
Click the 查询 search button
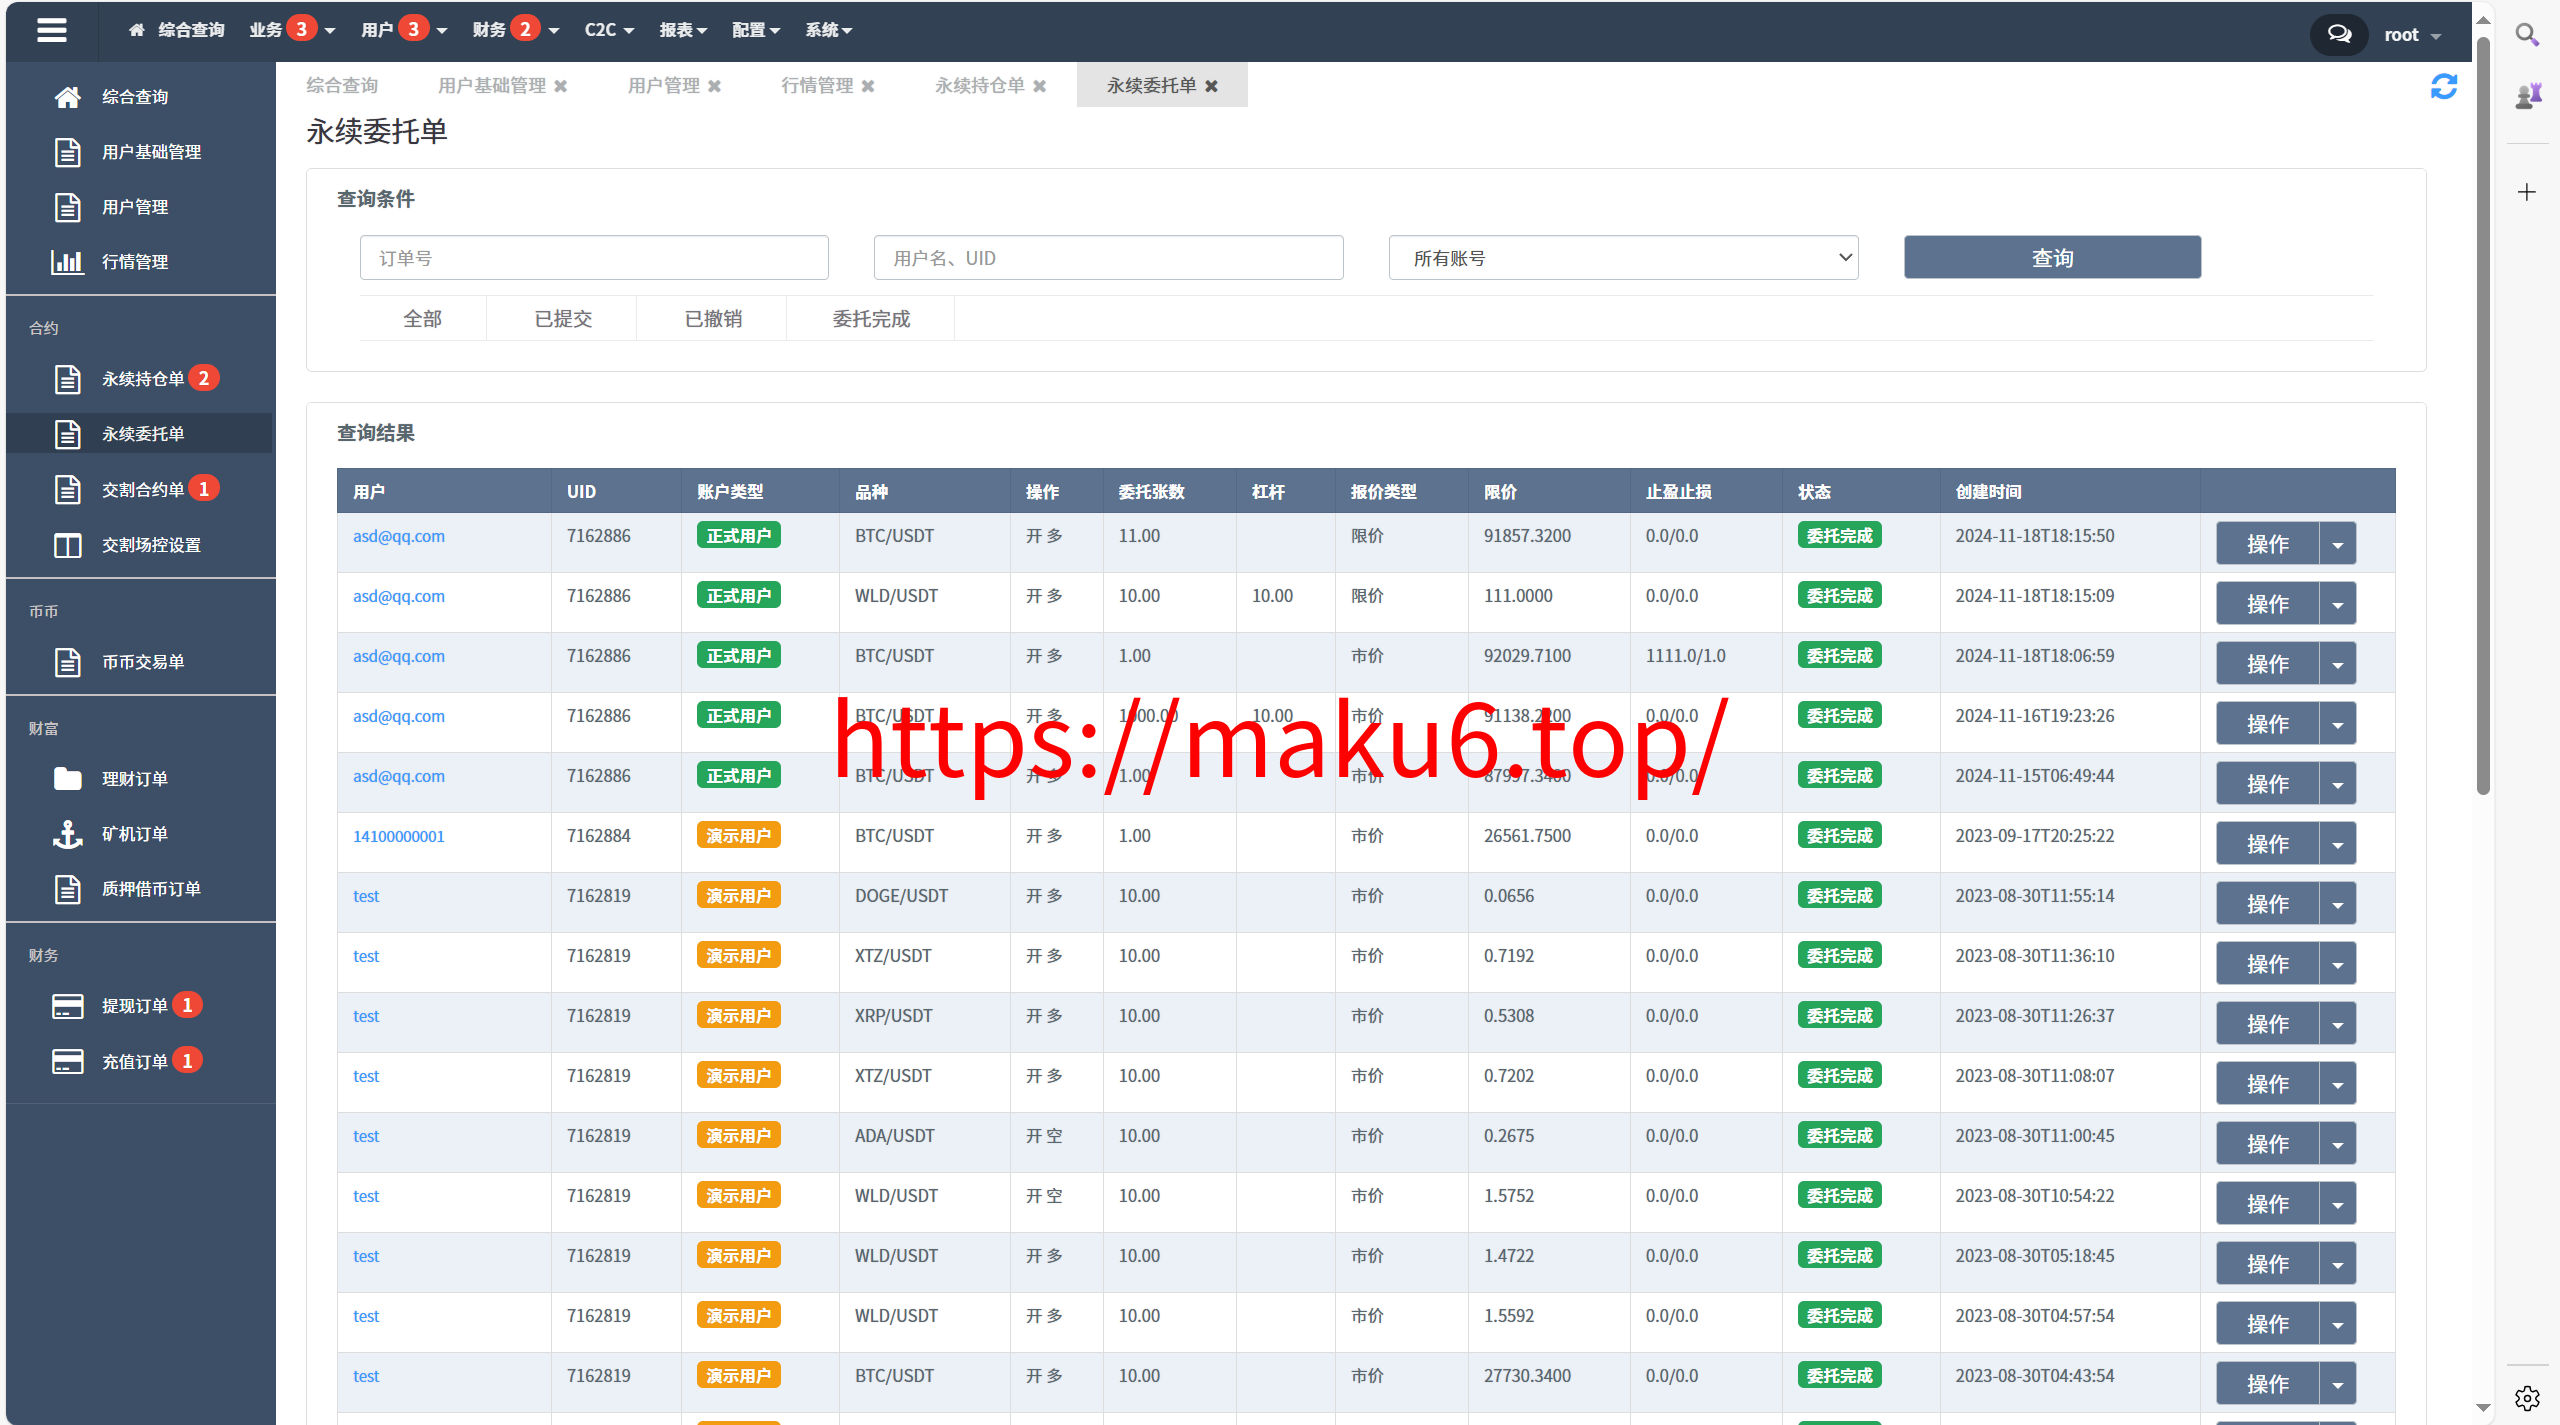point(2052,258)
